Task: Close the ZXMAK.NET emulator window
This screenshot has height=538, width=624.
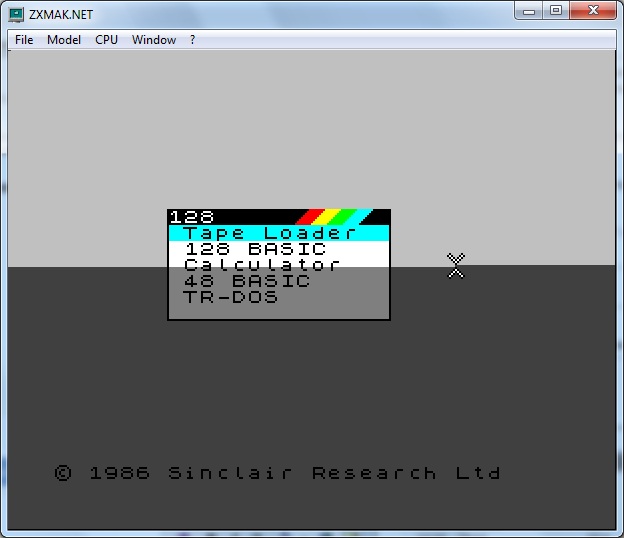Action: click(x=593, y=11)
